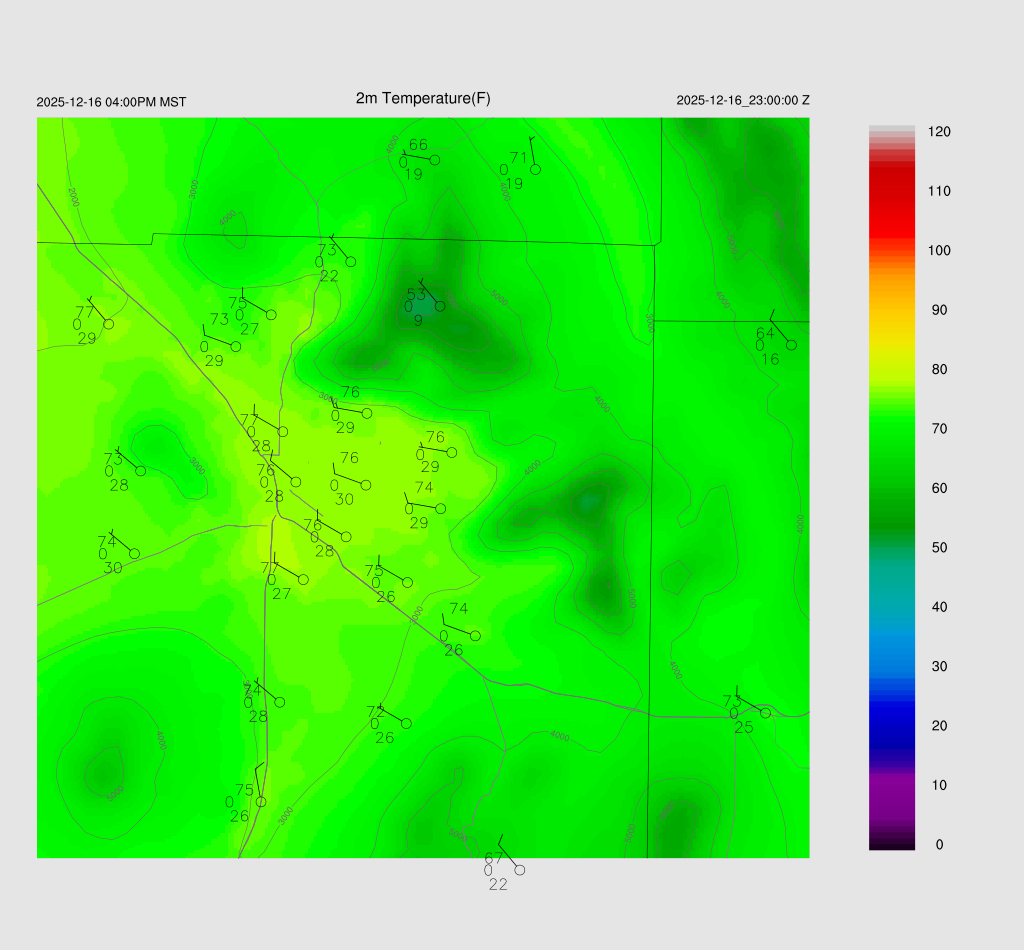Click the station marker showing 73 over 22
Screen dimensions: 1024x950
pos(351,262)
